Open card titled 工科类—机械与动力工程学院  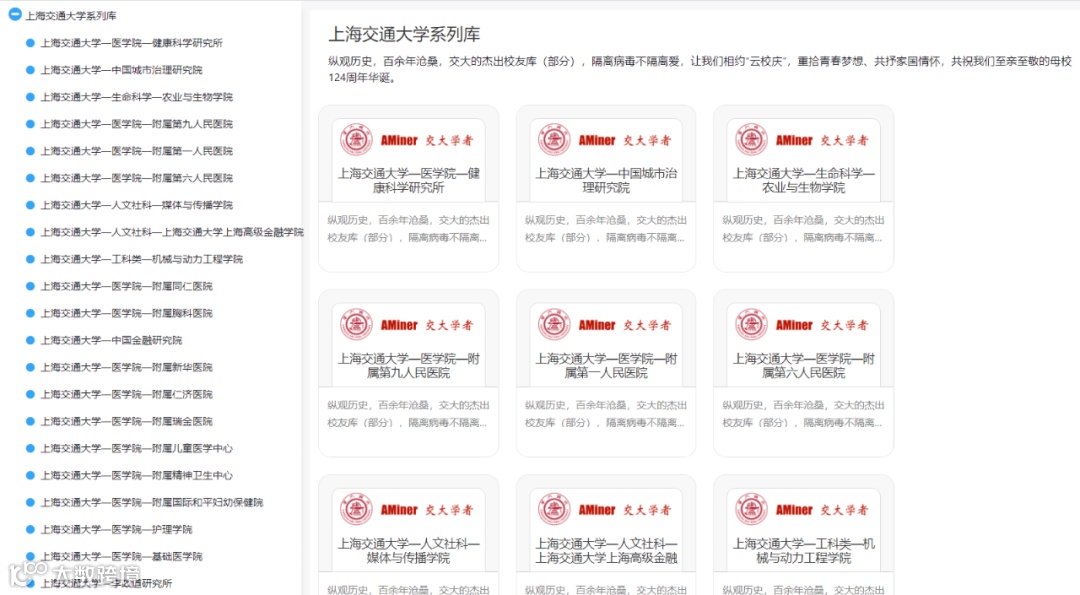(x=803, y=551)
